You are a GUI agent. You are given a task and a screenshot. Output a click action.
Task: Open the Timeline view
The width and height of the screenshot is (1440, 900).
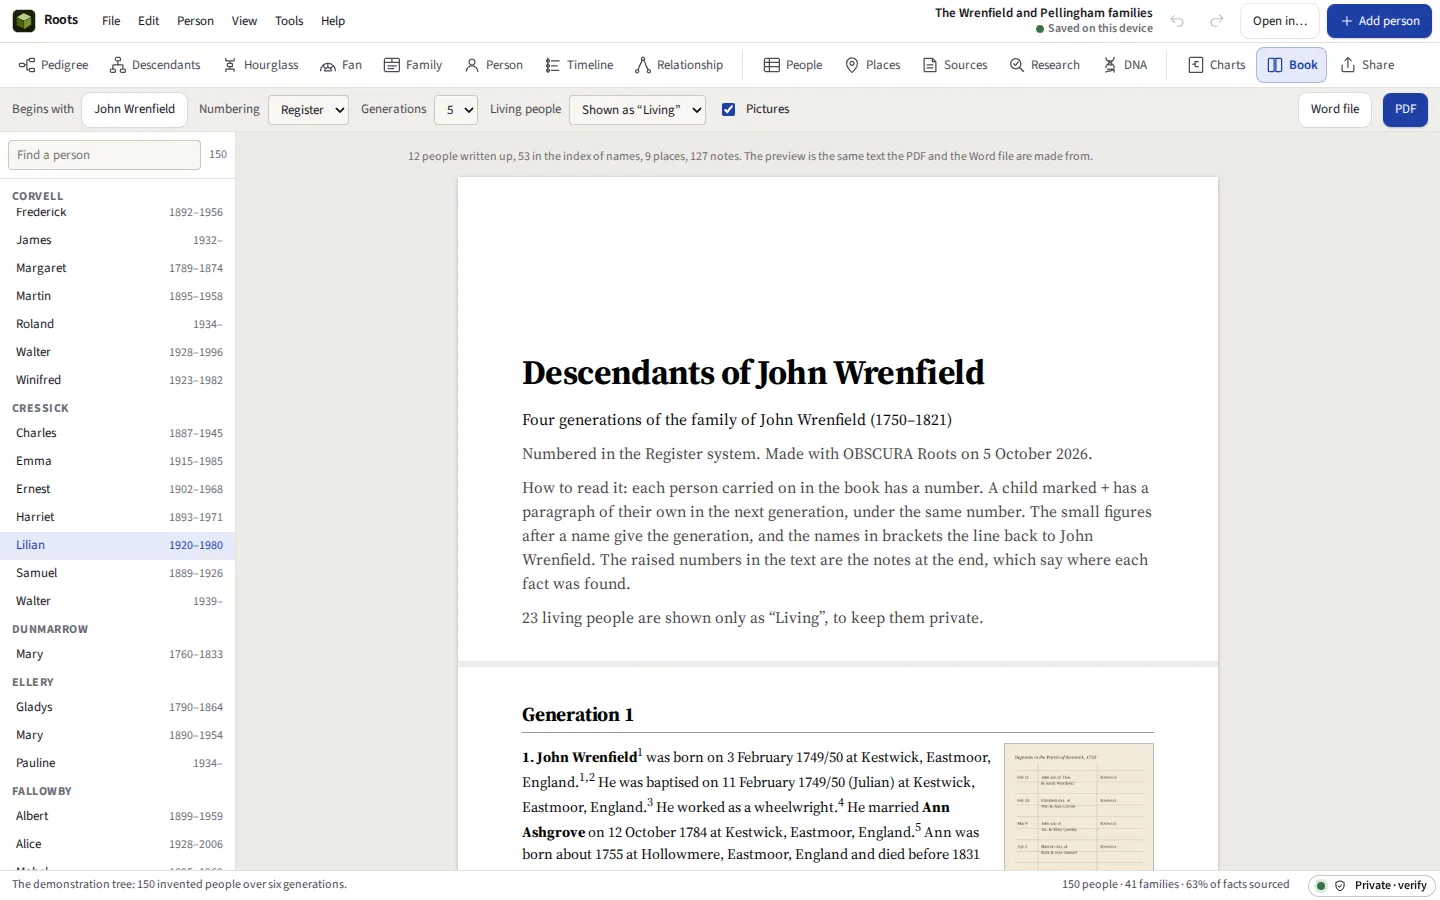click(x=579, y=65)
